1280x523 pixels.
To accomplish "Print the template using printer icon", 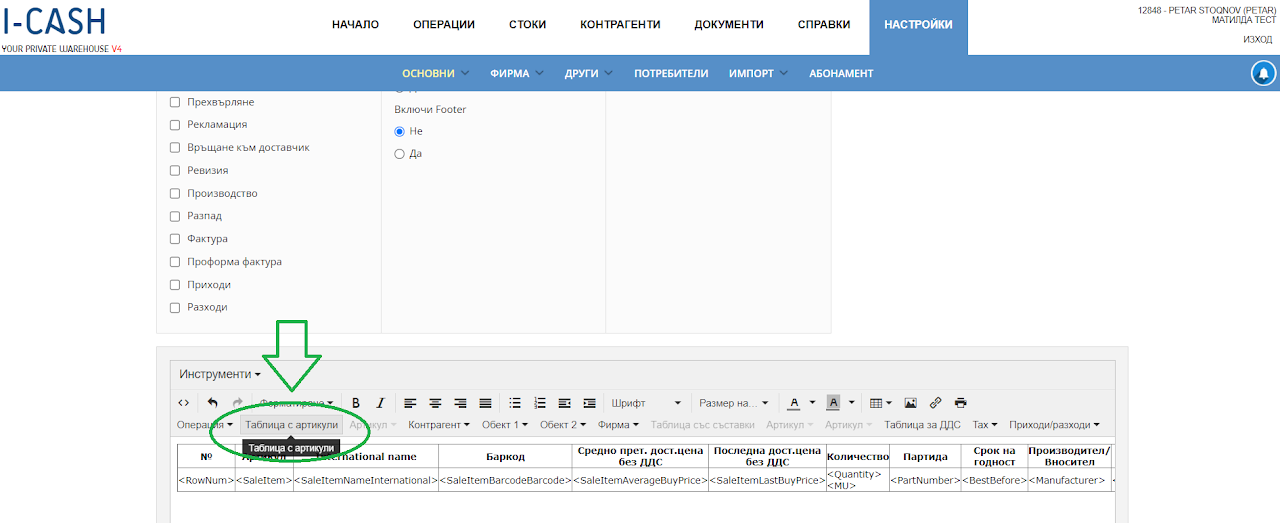I will [961, 403].
